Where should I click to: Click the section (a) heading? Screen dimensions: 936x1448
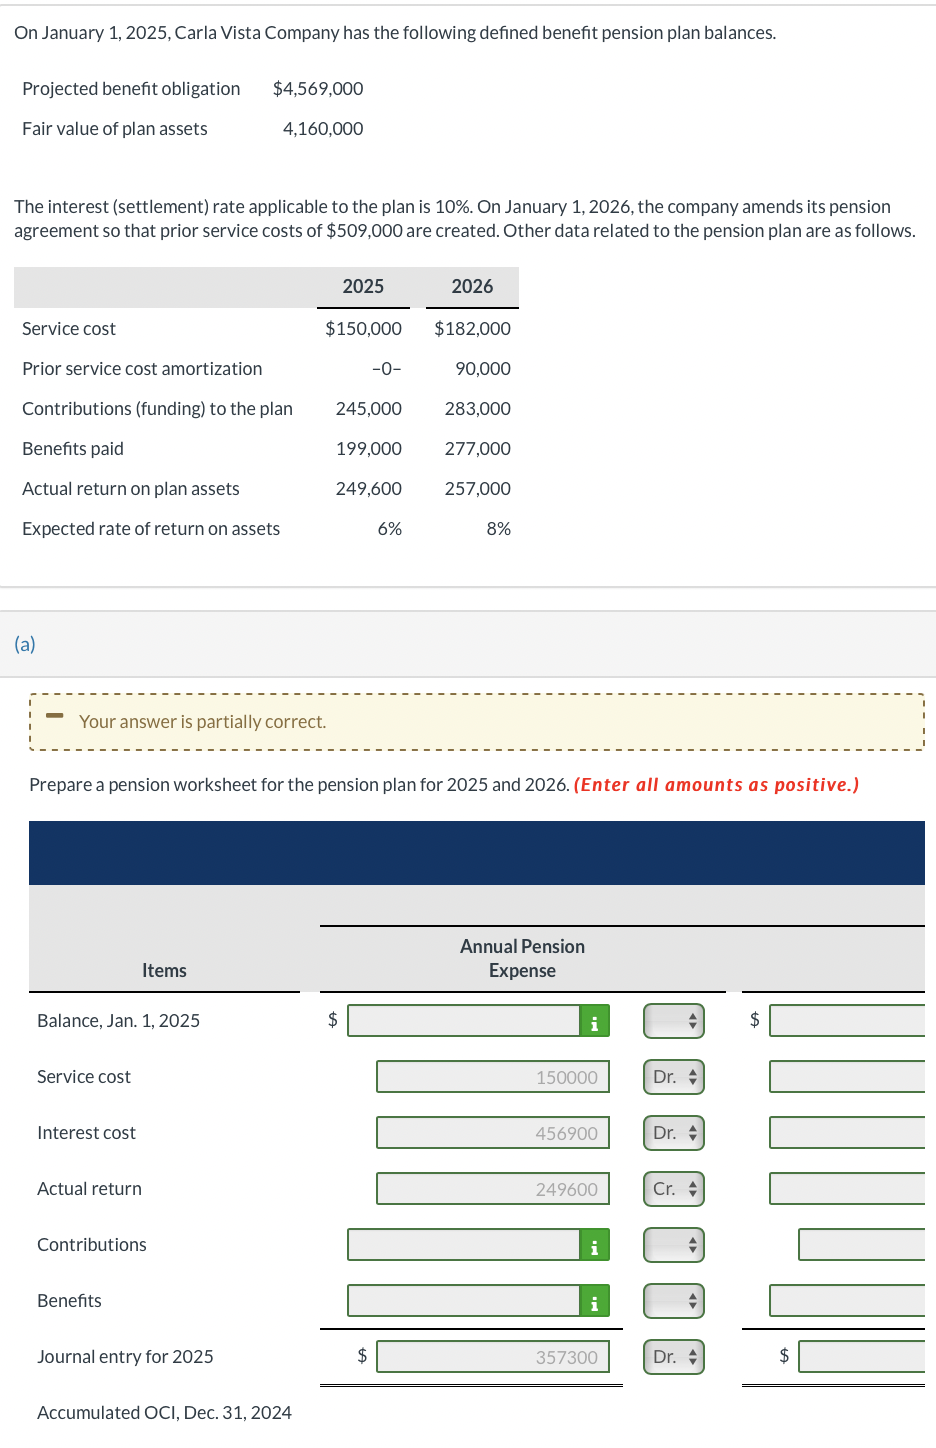click(x=23, y=644)
